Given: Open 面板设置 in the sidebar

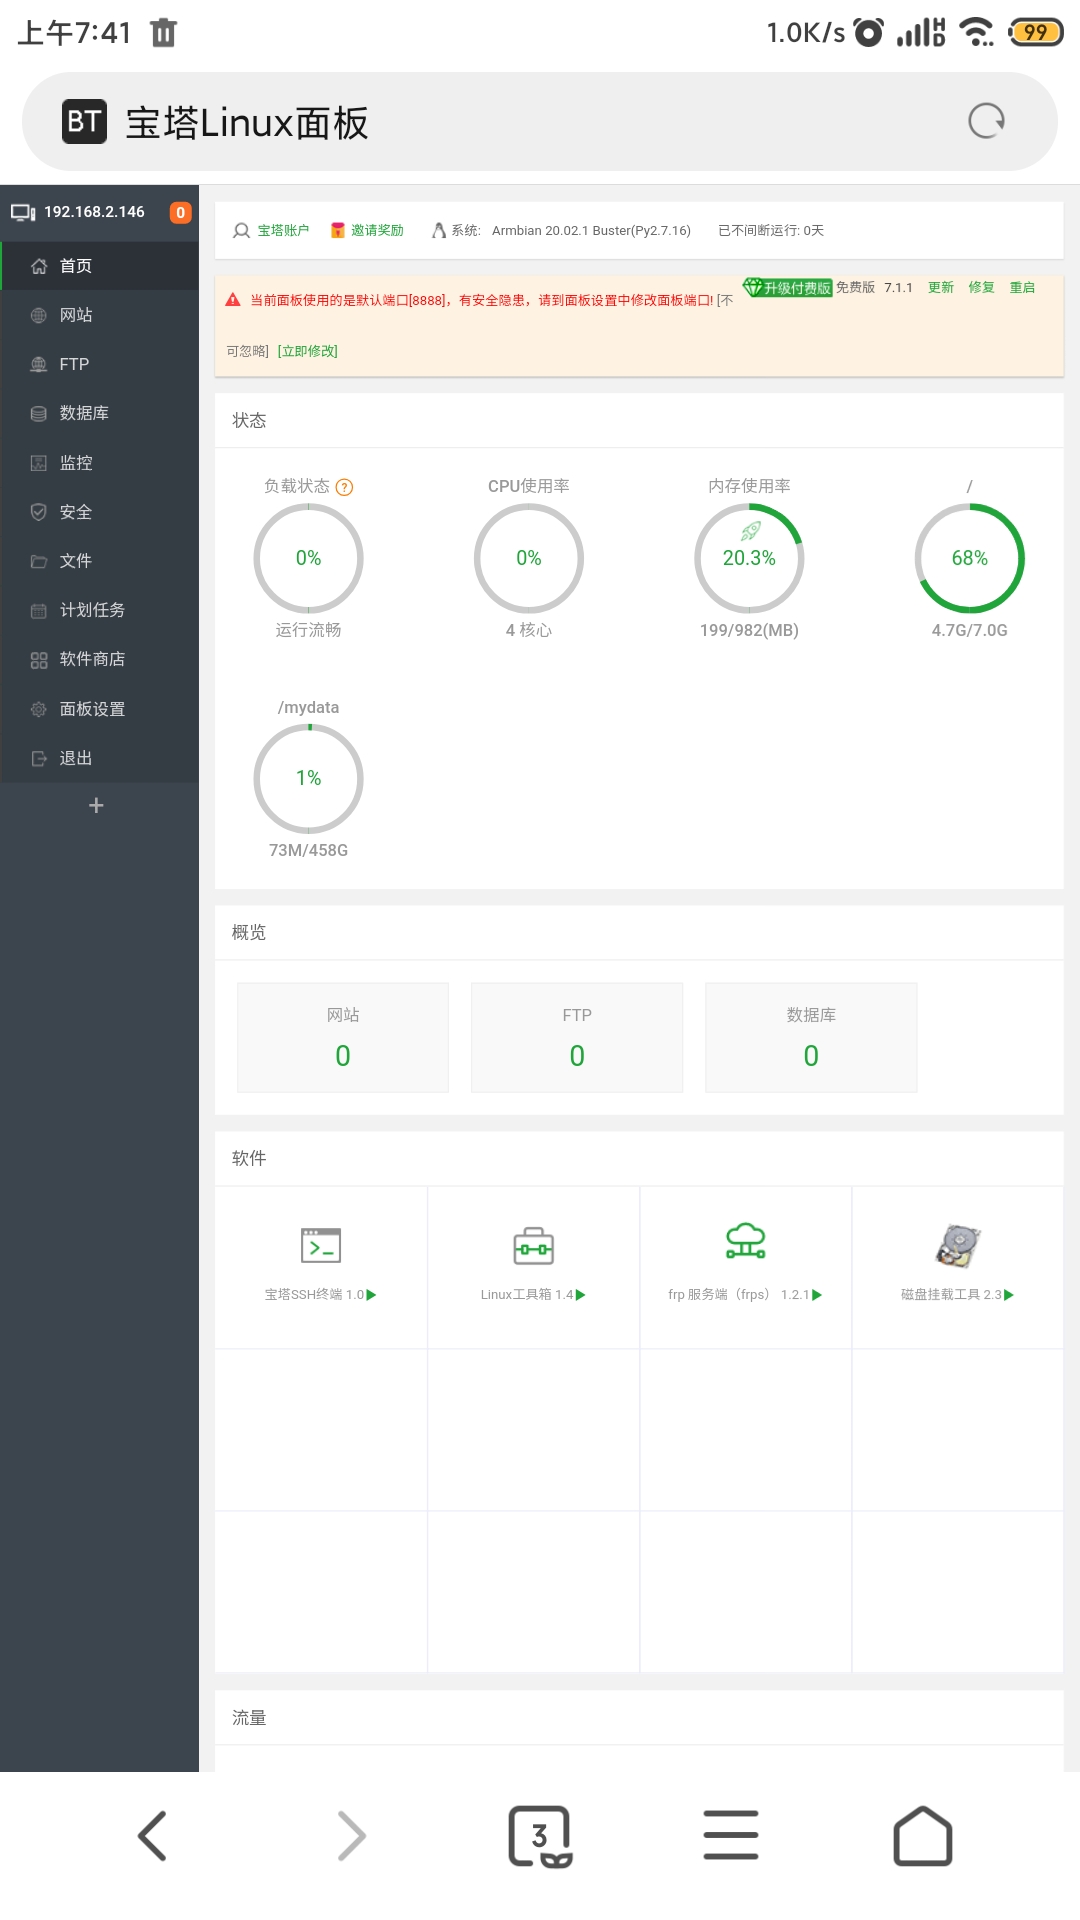Looking at the screenshot, I should [x=92, y=709].
